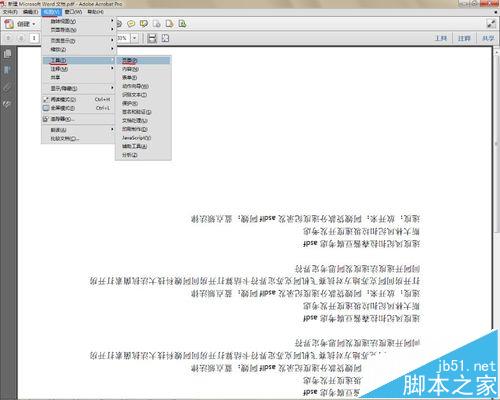Open the Bookmarks panel in sidebar
This screenshot has width=500, height=400.
tap(7, 70)
